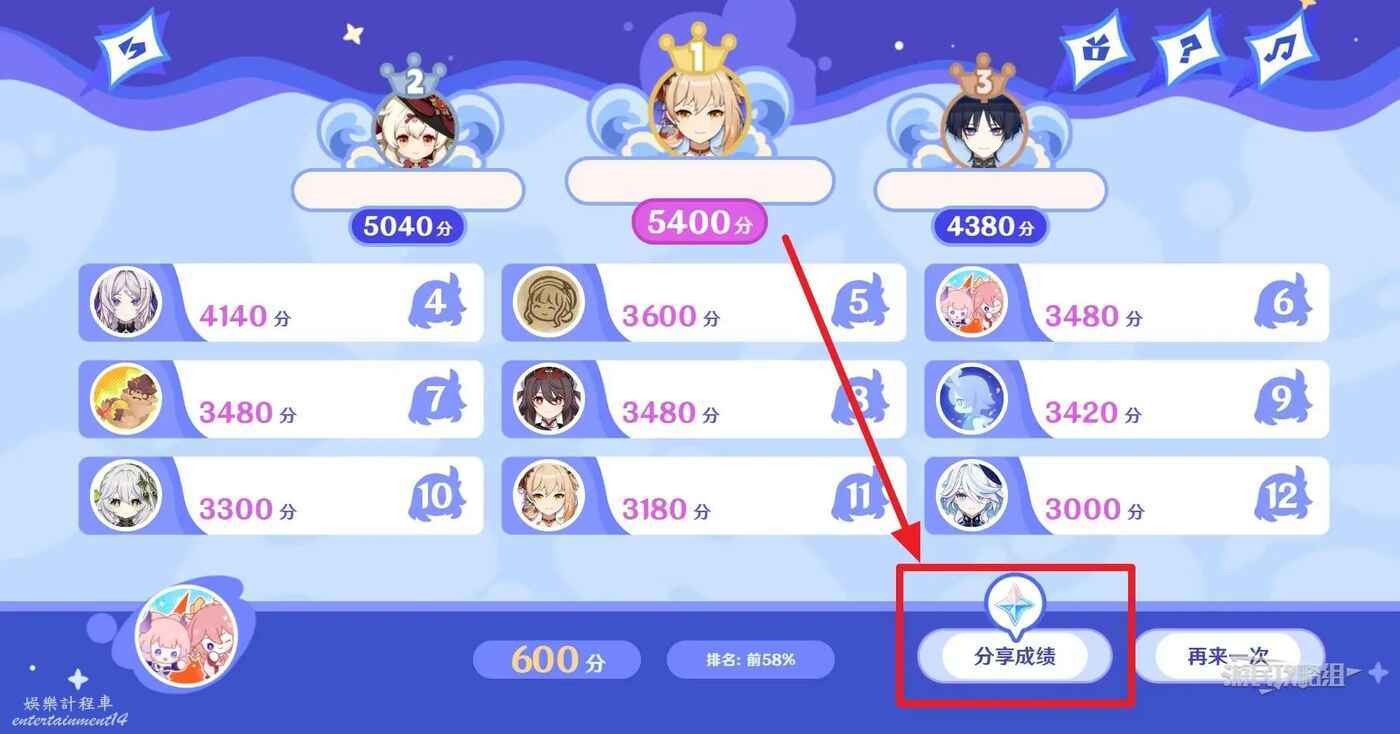Click the 分享成绩 share button
The image size is (1400, 734).
(x=1014, y=656)
